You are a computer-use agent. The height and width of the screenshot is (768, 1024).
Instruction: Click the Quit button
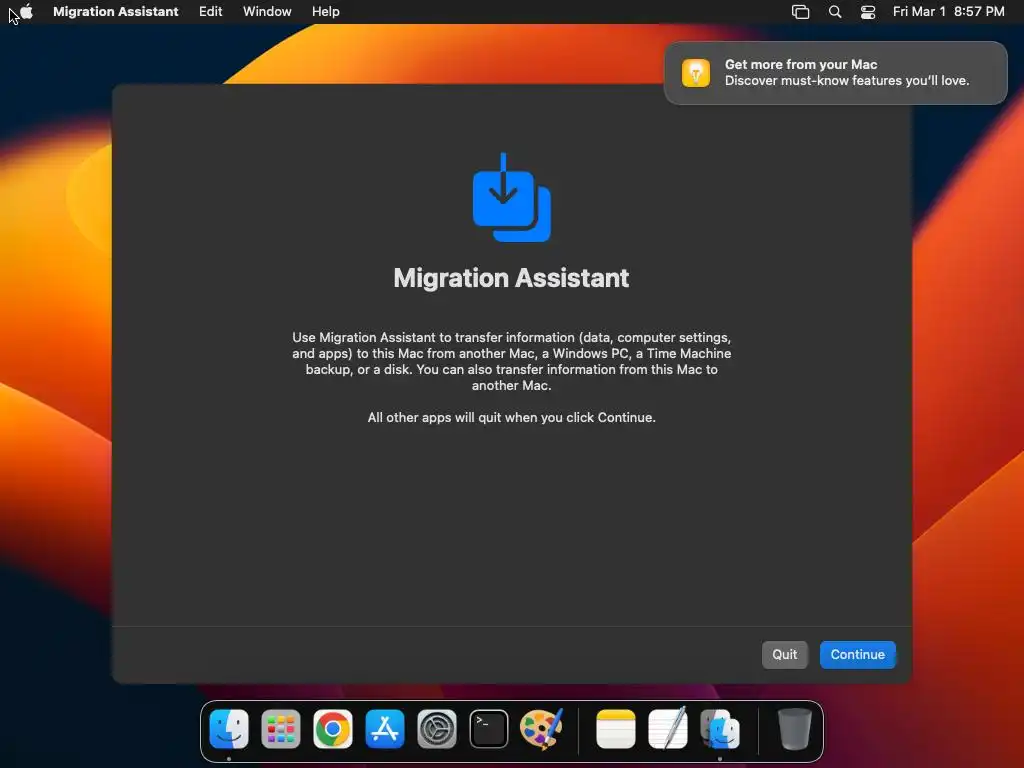point(784,654)
